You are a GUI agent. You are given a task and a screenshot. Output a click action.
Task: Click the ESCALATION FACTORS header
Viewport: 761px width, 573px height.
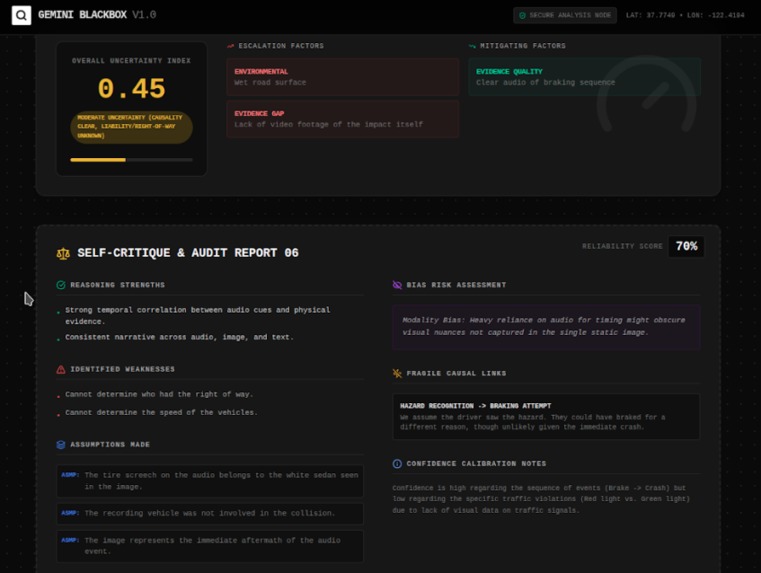(281, 46)
